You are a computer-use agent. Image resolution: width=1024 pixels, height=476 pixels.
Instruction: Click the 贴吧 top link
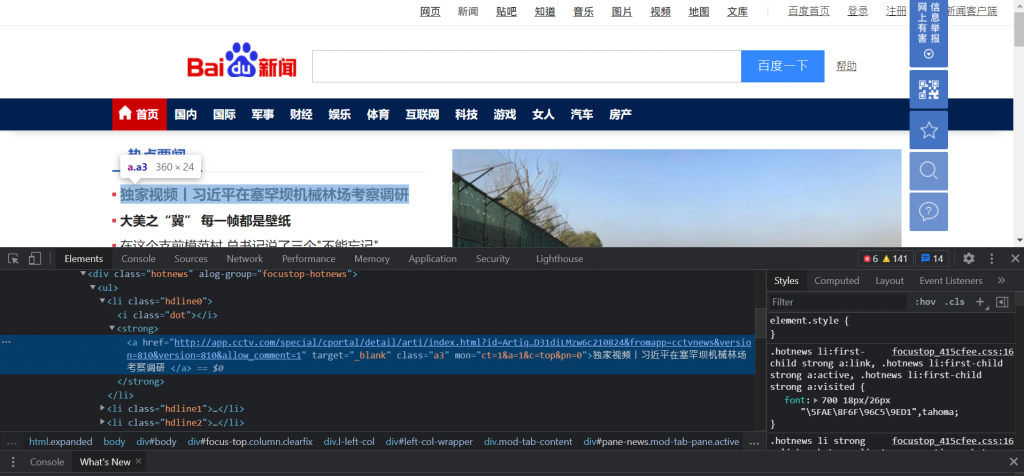tap(506, 11)
